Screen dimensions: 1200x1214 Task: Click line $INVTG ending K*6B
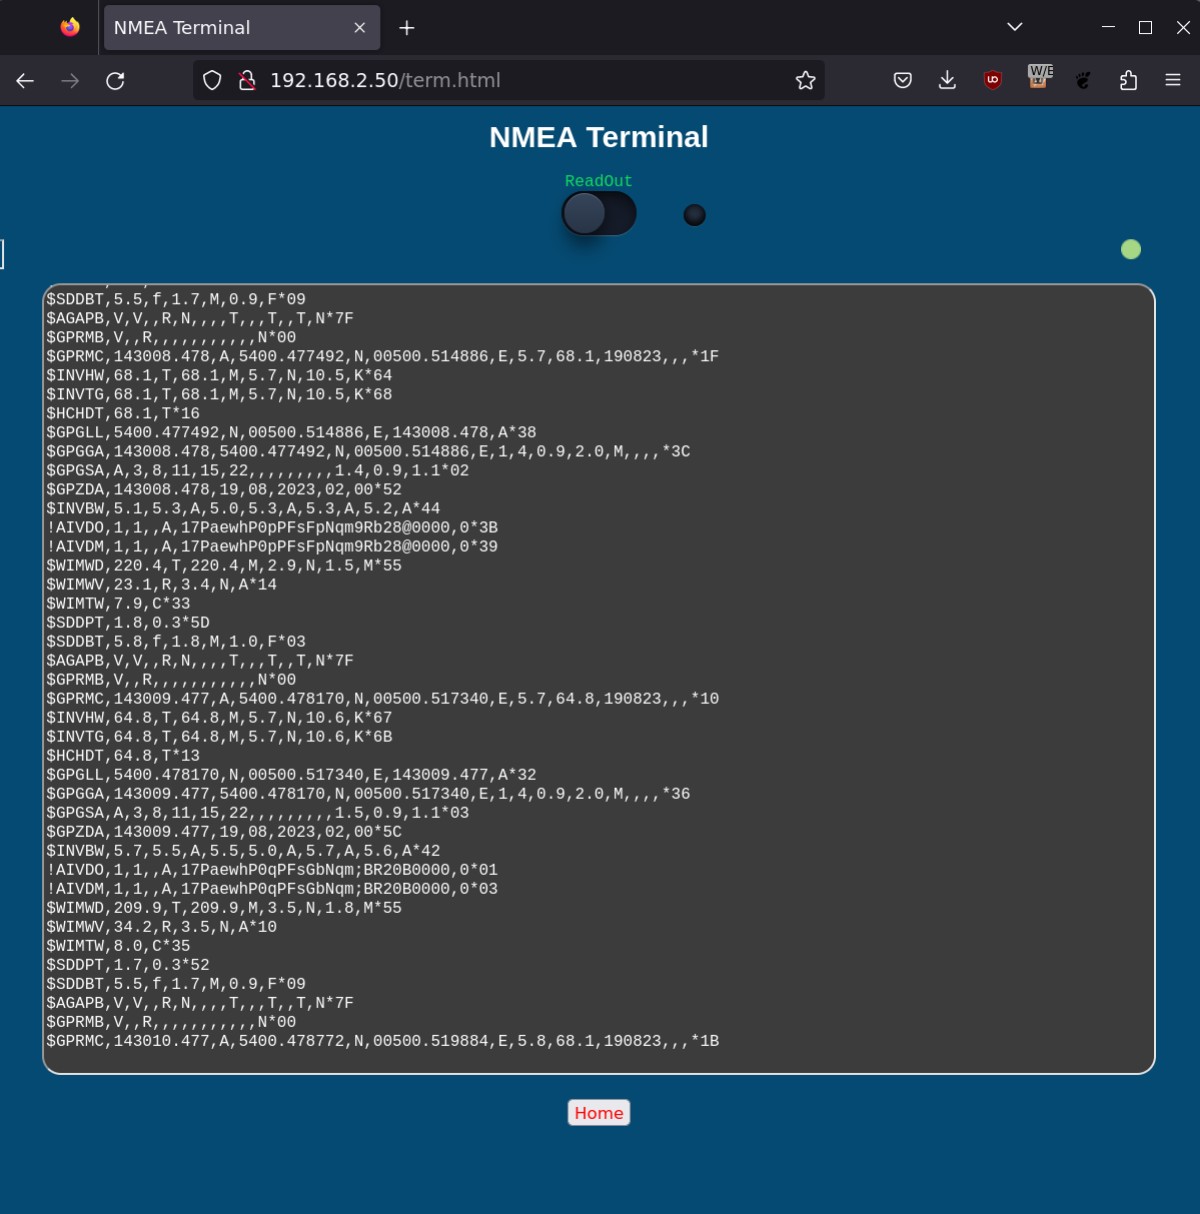click(x=219, y=737)
